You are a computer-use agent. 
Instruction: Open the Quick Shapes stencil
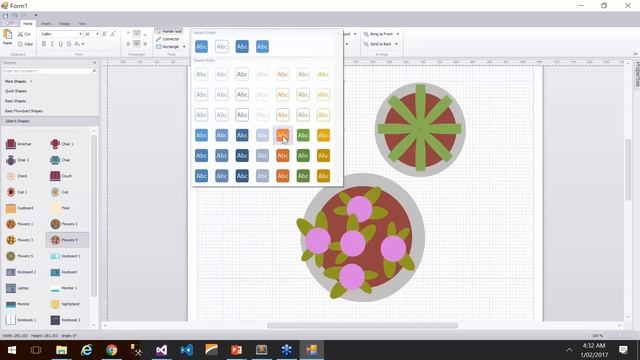point(16,91)
